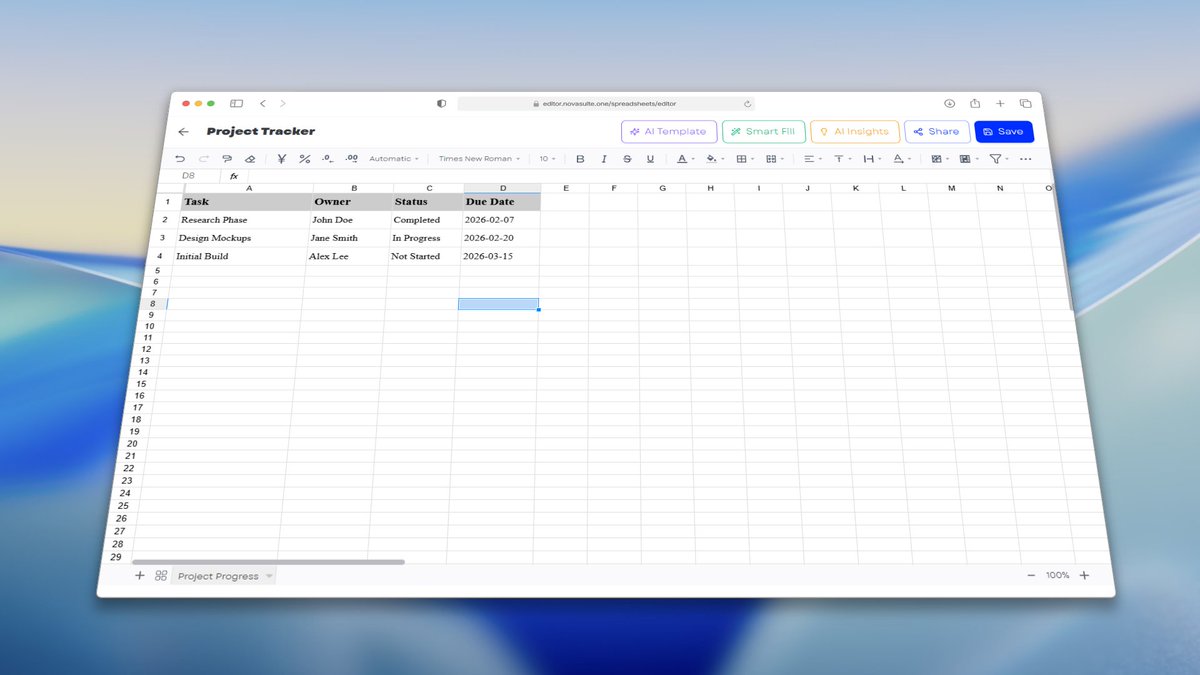The height and width of the screenshot is (675, 1200).
Task: Select the 2026-03-15 cell
Action: click(x=500, y=256)
